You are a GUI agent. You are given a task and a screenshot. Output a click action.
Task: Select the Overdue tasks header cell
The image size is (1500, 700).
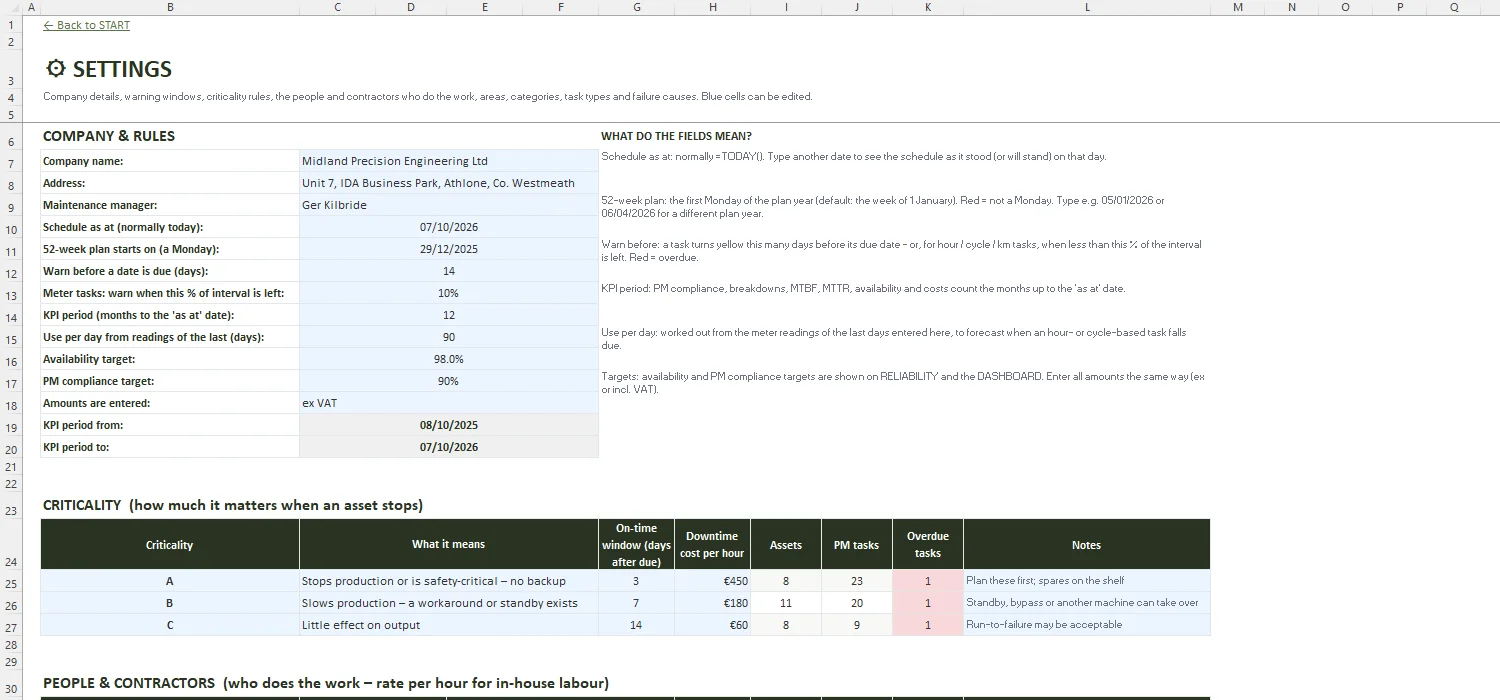[x=928, y=545]
